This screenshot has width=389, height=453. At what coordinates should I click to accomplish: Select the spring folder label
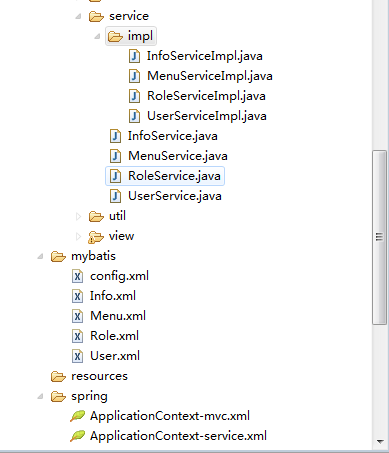click(x=89, y=397)
